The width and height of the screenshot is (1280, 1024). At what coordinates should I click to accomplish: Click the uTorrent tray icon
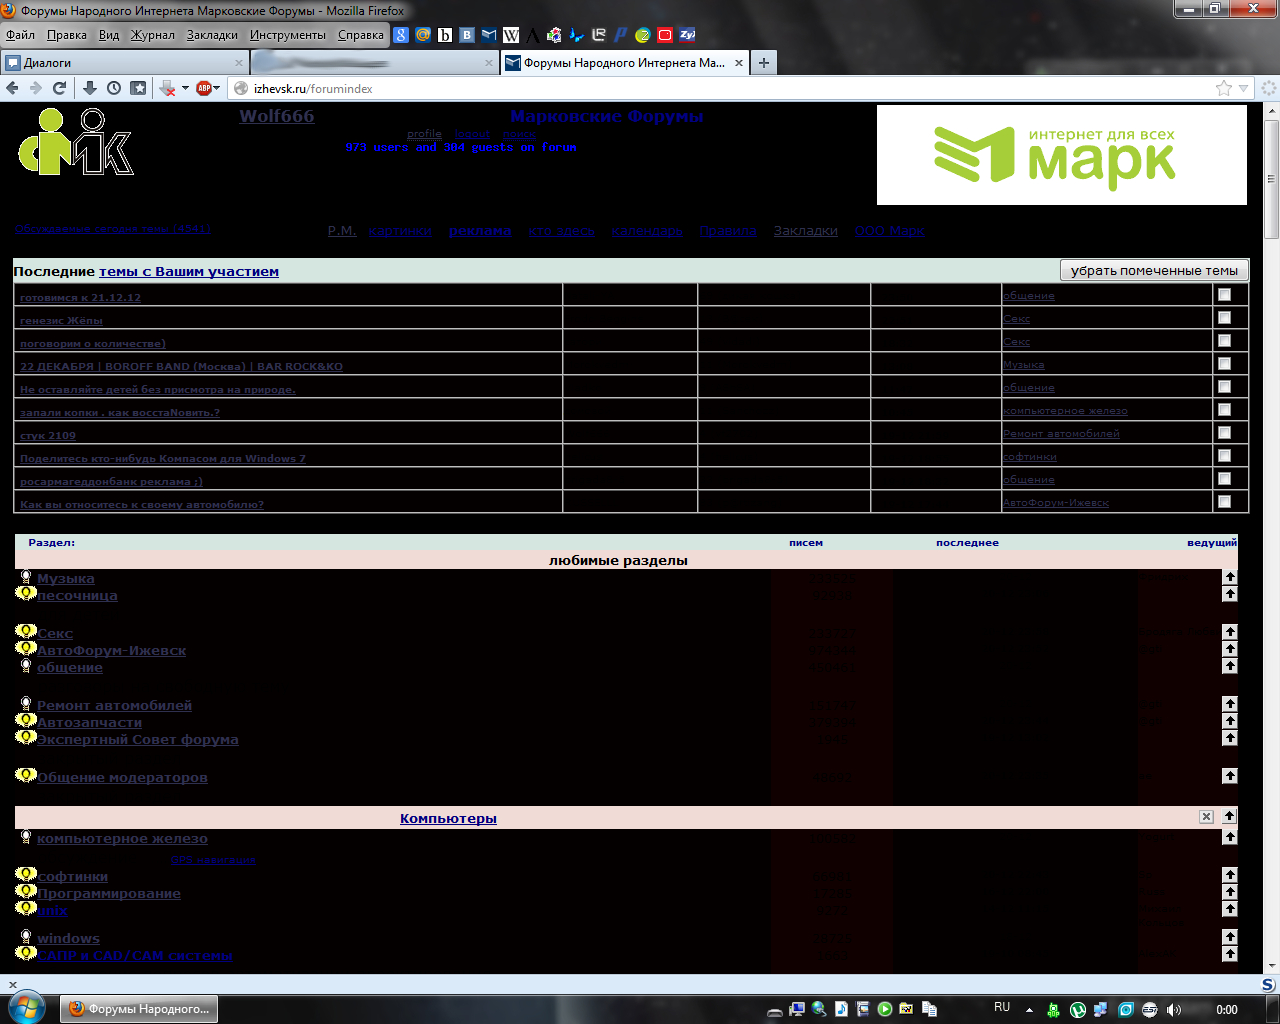click(1078, 1010)
